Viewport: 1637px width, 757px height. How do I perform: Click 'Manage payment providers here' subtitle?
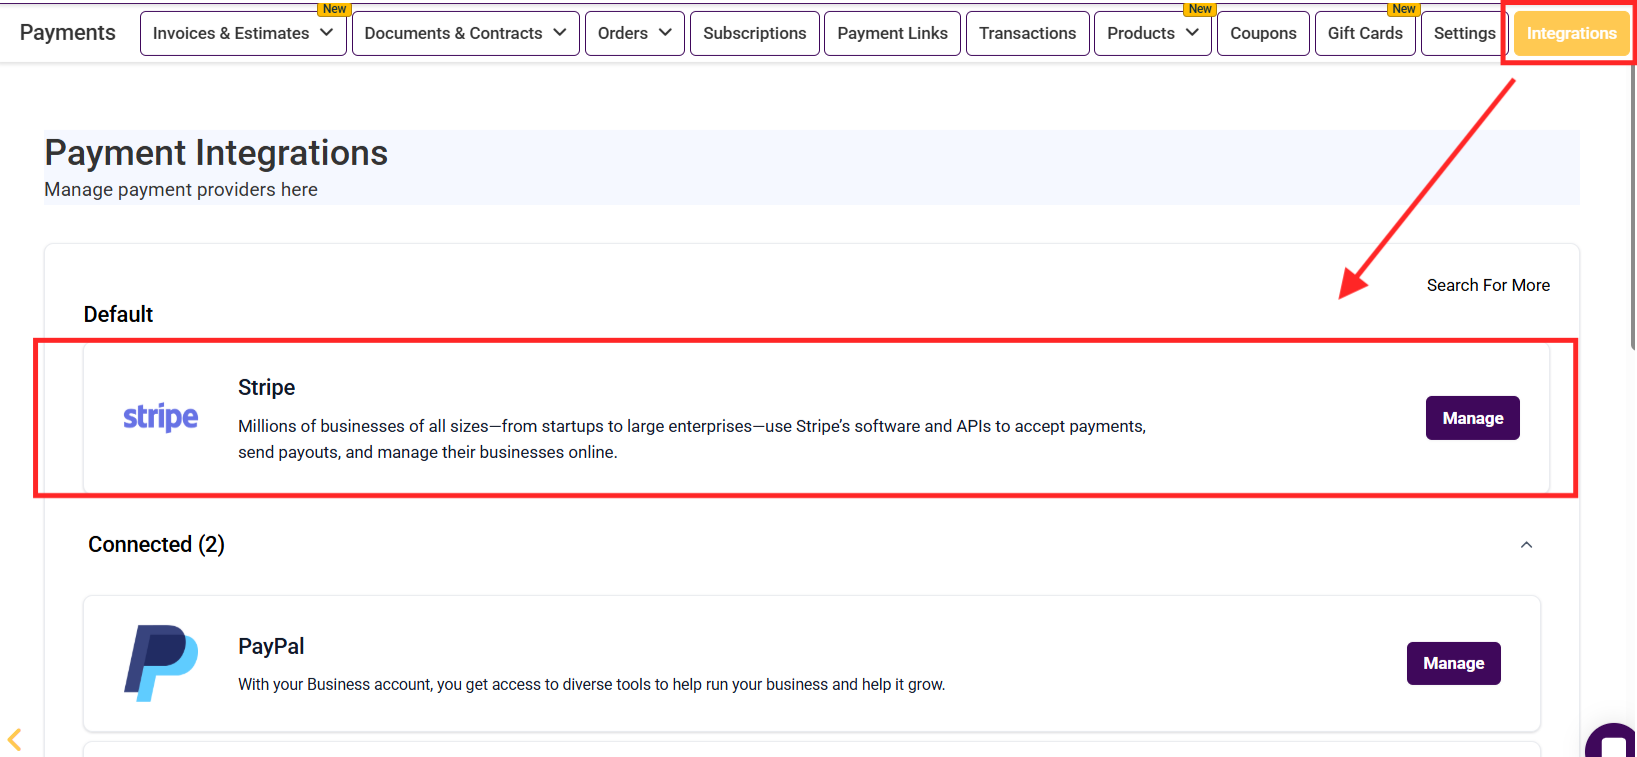(x=181, y=190)
